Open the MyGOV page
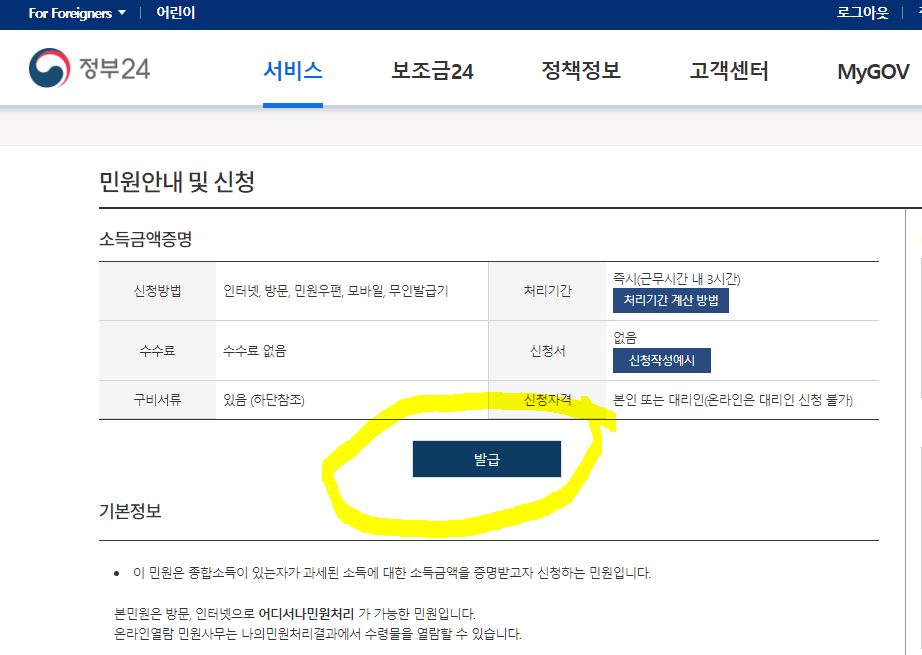This screenshot has height=655, width=922. pyautogui.click(x=872, y=72)
